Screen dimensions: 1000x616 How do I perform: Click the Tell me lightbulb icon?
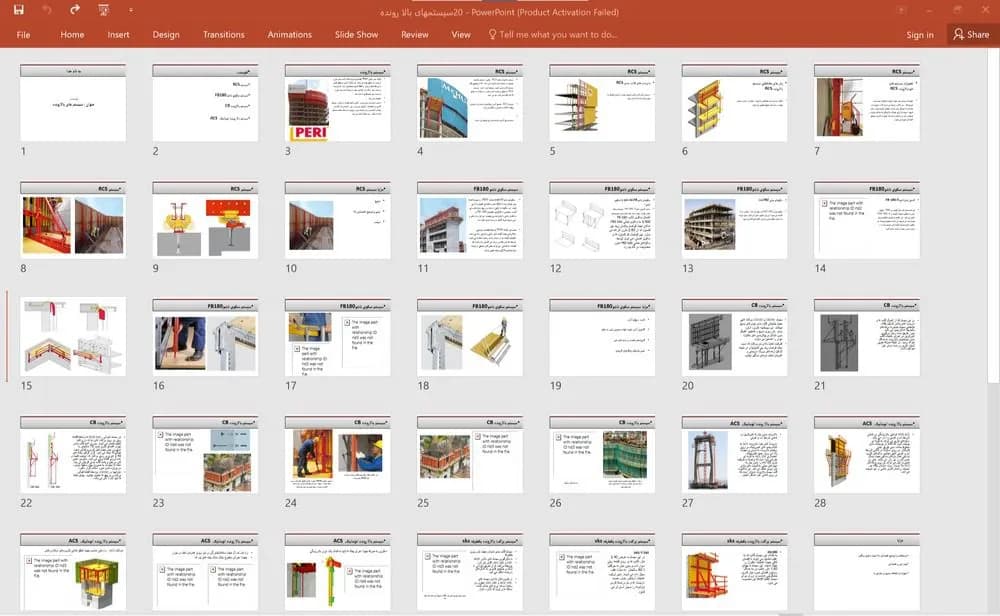point(492,34)
